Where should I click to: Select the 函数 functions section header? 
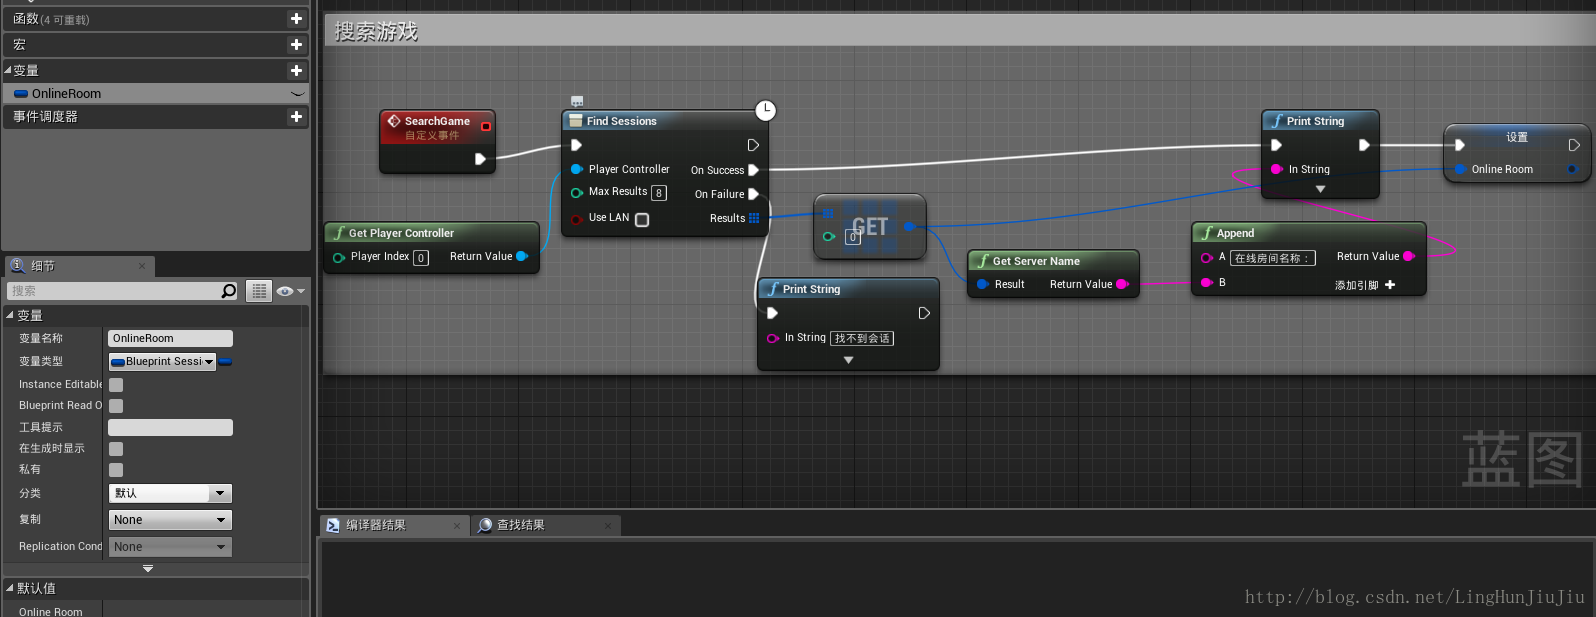pyautogui.click(x=155, y=19)
